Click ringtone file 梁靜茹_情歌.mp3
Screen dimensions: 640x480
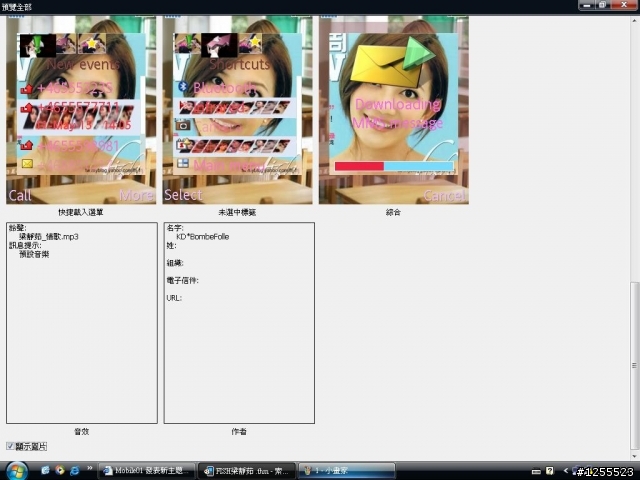coord(49,237)
